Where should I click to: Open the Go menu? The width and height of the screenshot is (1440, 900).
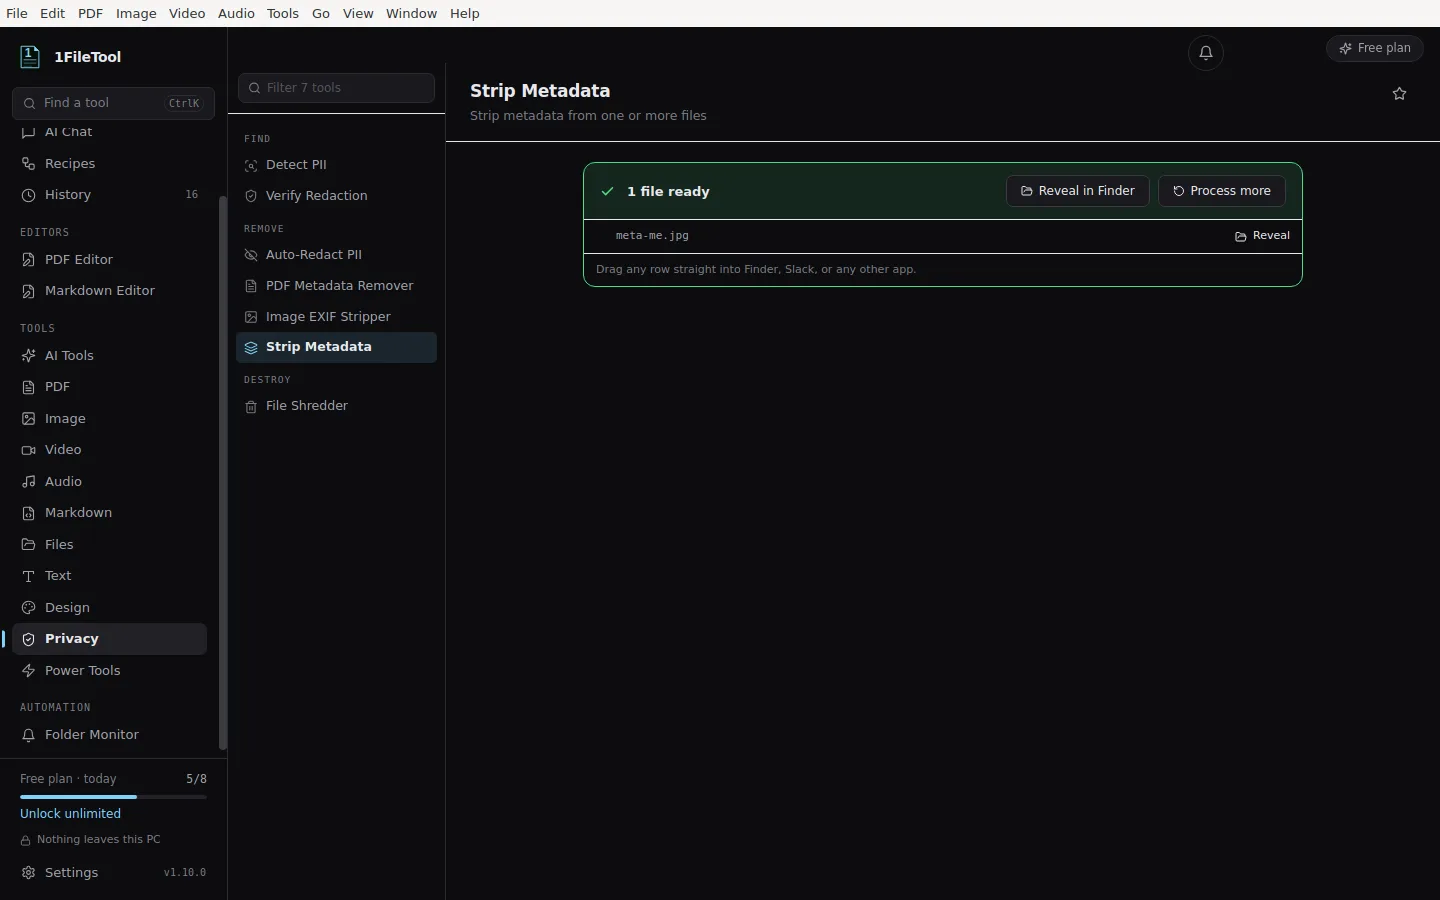[321, 13]
